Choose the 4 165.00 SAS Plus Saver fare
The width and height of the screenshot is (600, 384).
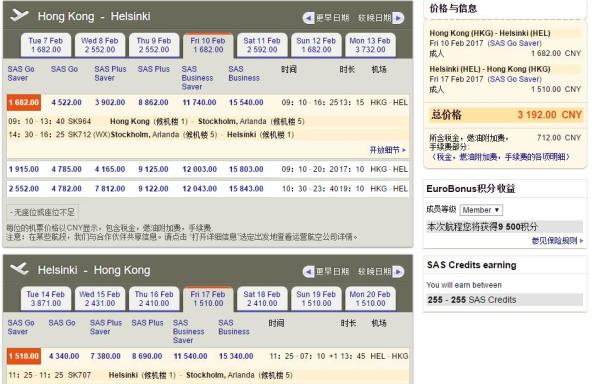click(x=110, y=169)
